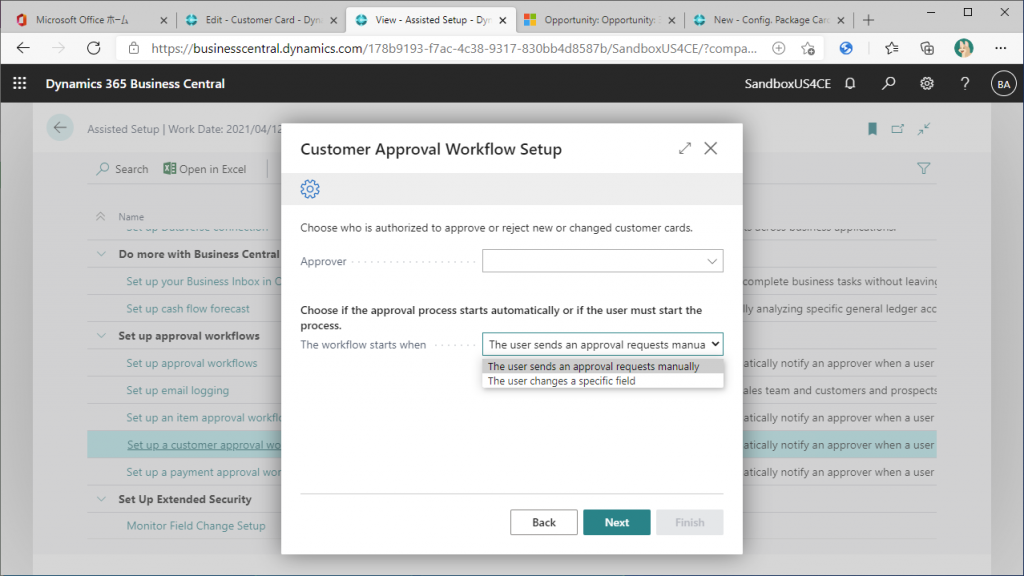Screen dimensions: 1024x576
Task: Open 'Monitor Field Change Setup' link
Action: click(x=196, y=526)
